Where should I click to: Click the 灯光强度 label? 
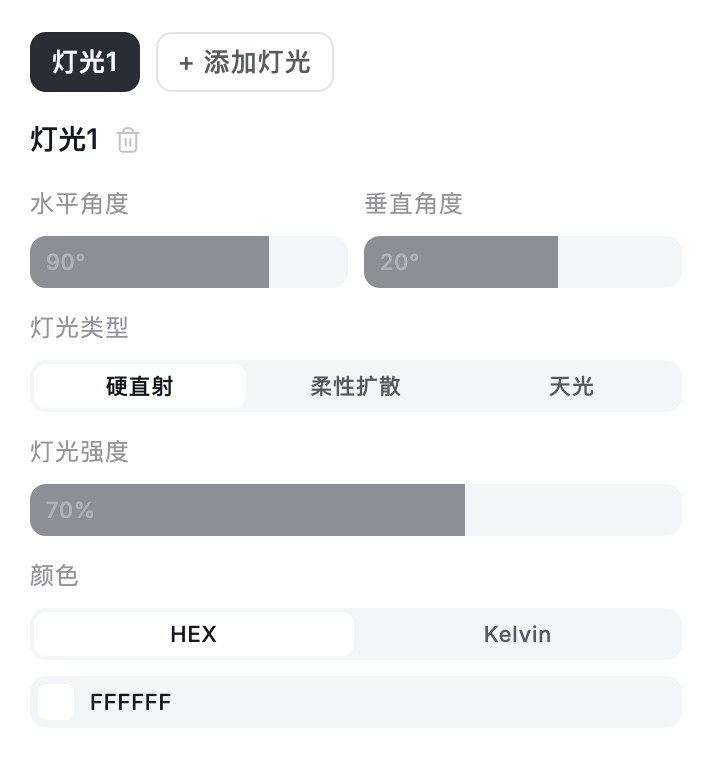point(80,451)
